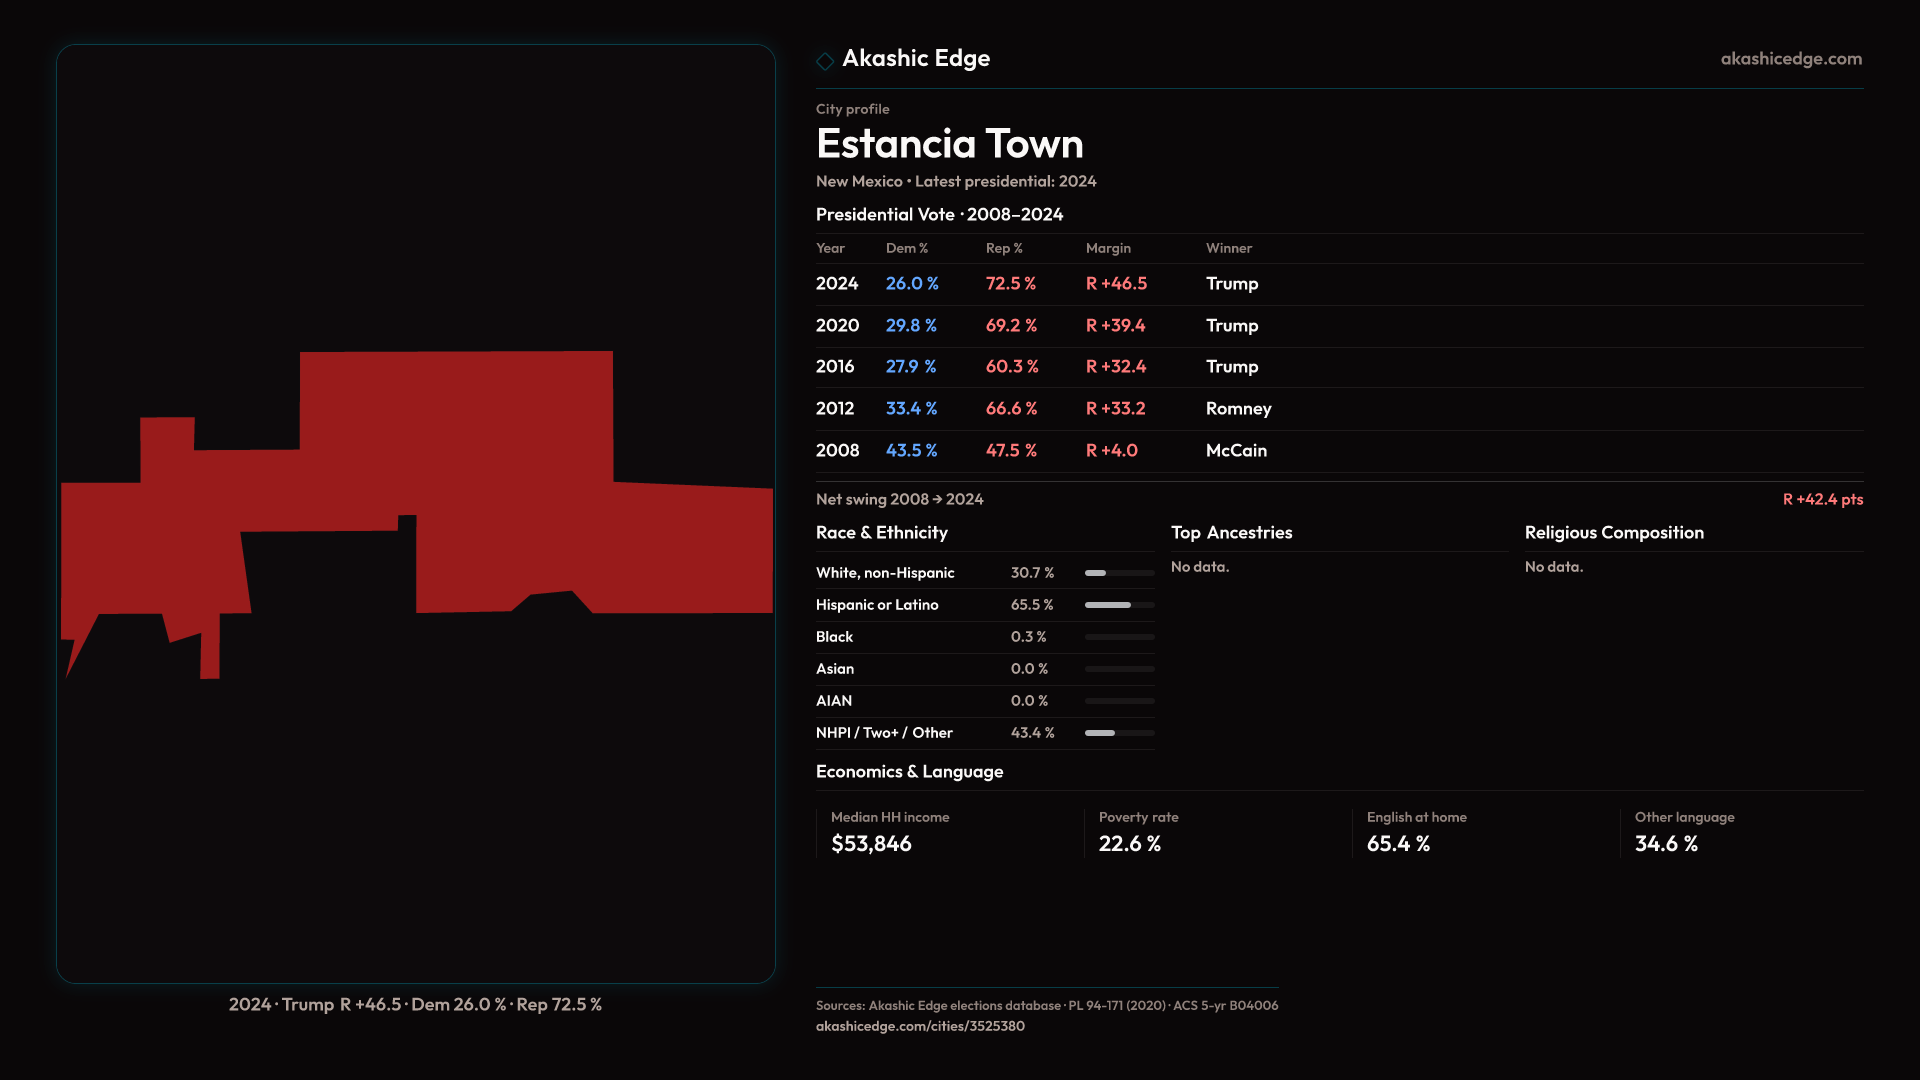Viewport: 1920px width, 1080px height.
Task: Click the Top Ancestries section heading
Action: (x=1231, y=533)
